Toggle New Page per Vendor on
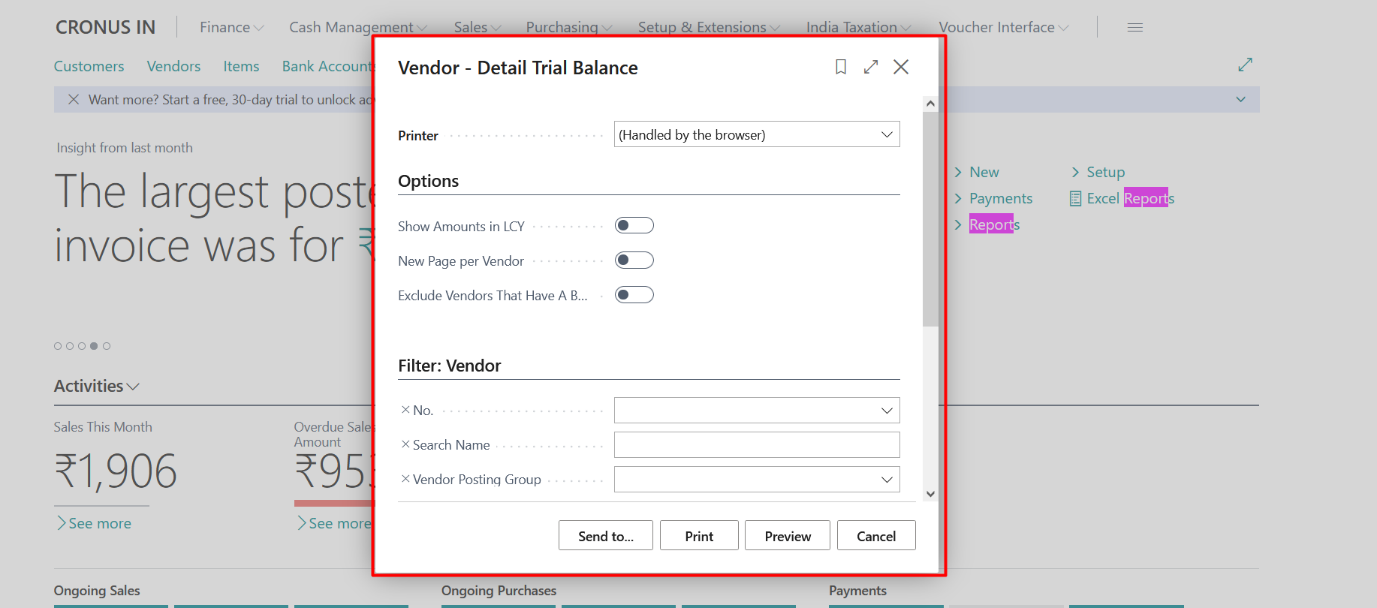Screen dimensions: 1377x608 [634, 259]
